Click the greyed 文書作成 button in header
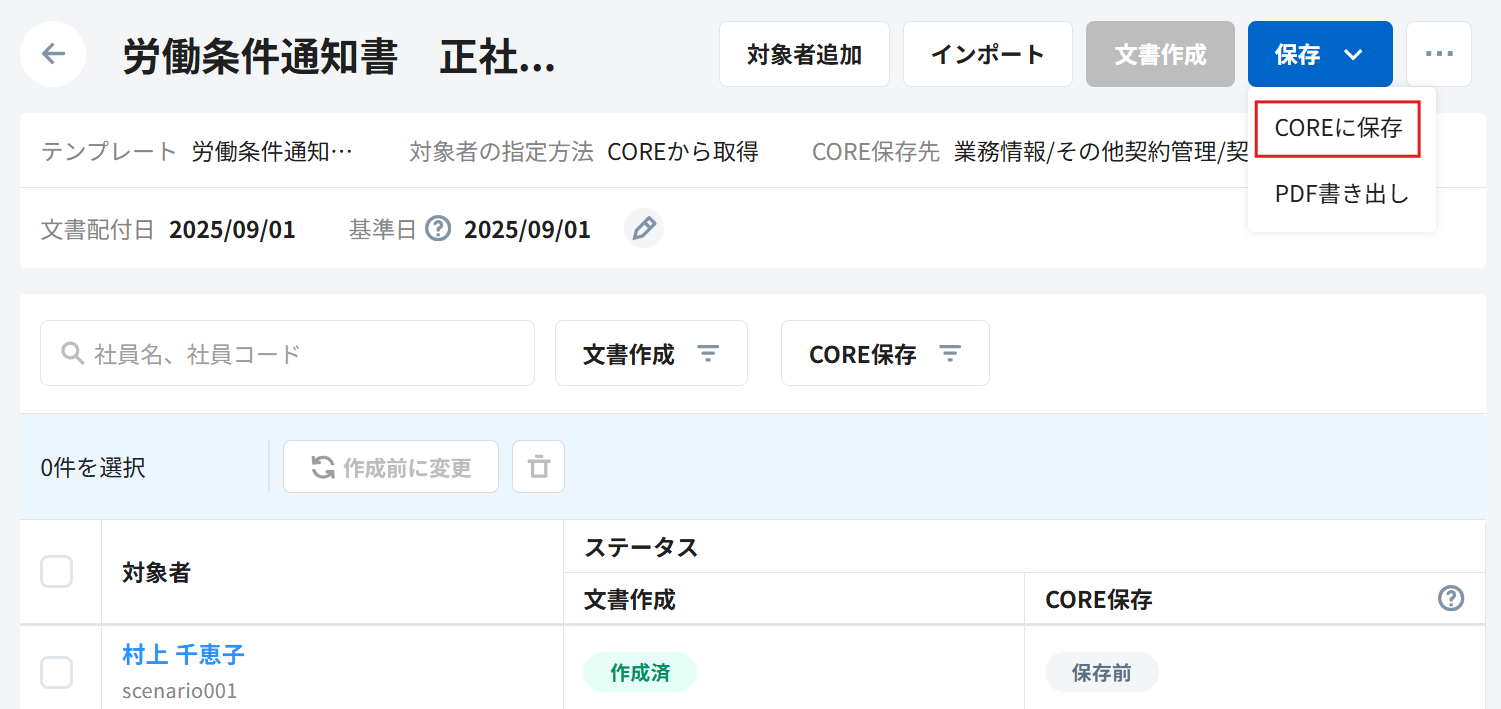The width and height of the screenshot is (1501, 709). click(1160, 54)
